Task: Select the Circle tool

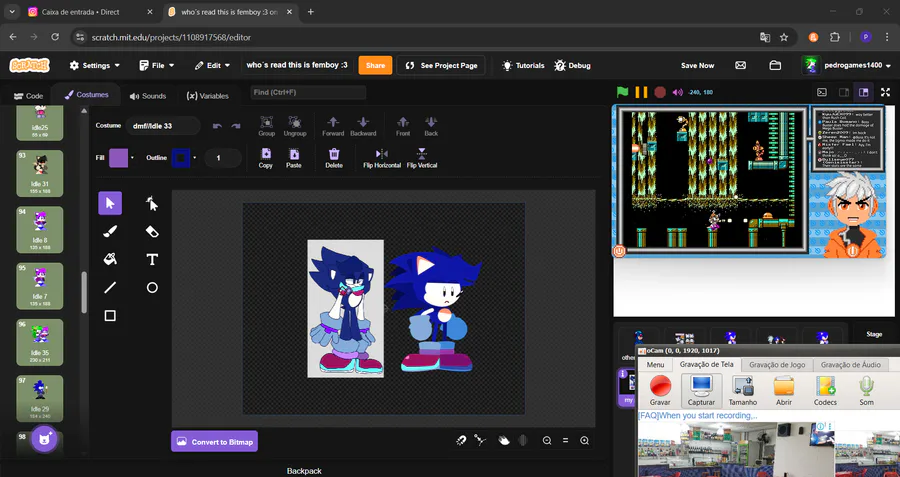Action: tap(152, 288)
